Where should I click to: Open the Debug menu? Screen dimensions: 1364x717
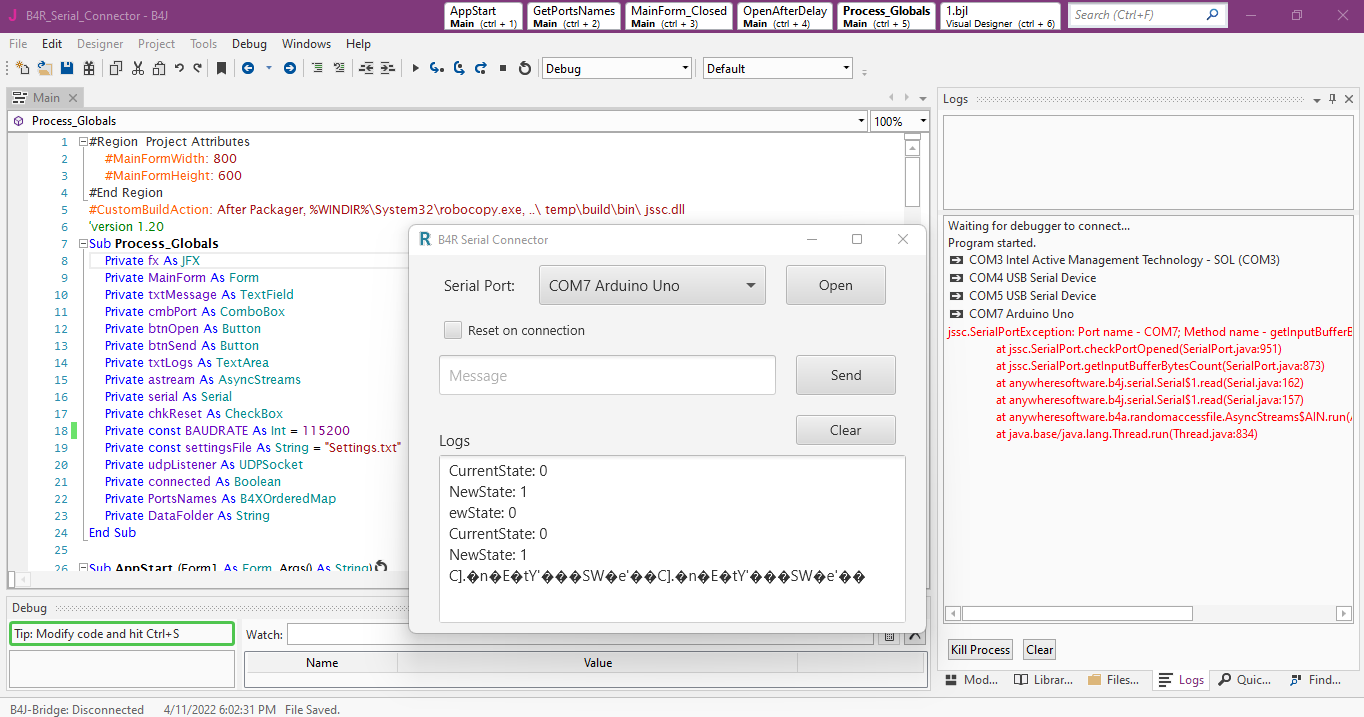(249, 44)
